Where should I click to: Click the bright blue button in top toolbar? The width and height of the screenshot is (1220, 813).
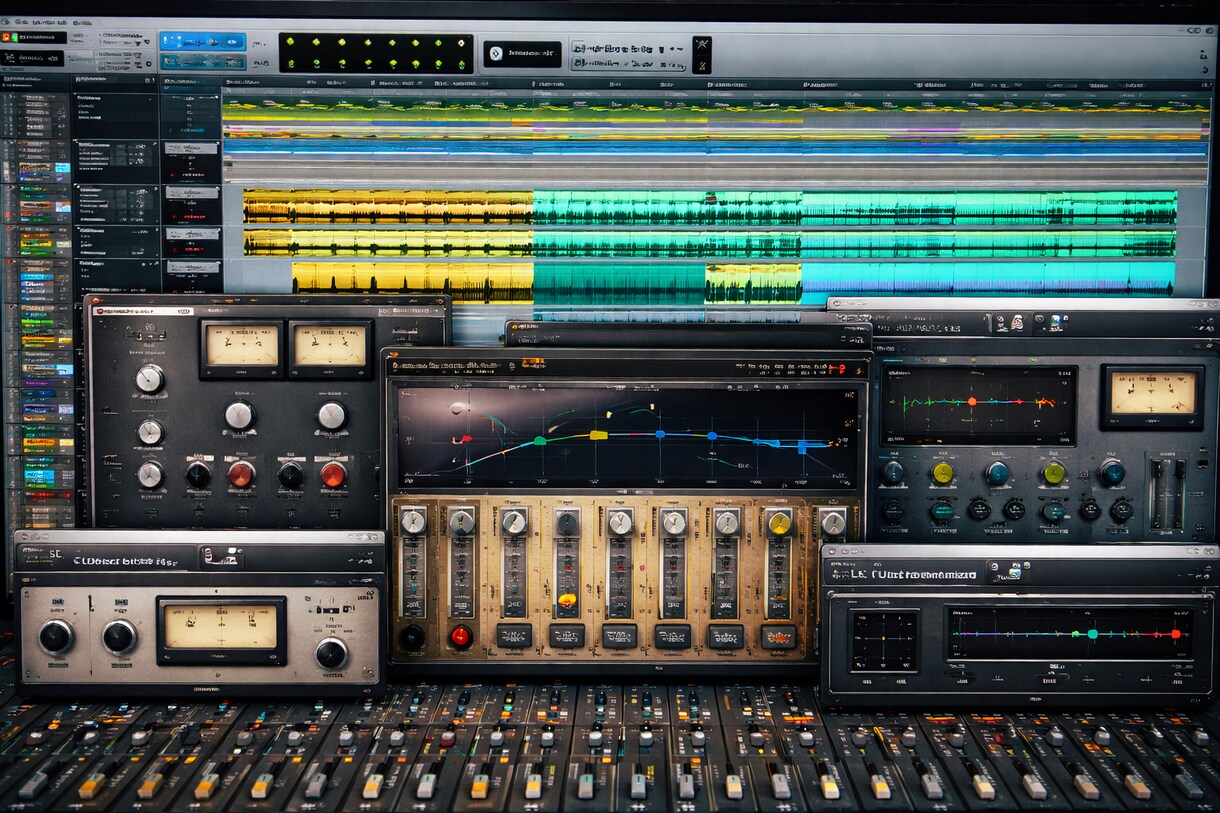coord(202,42)
